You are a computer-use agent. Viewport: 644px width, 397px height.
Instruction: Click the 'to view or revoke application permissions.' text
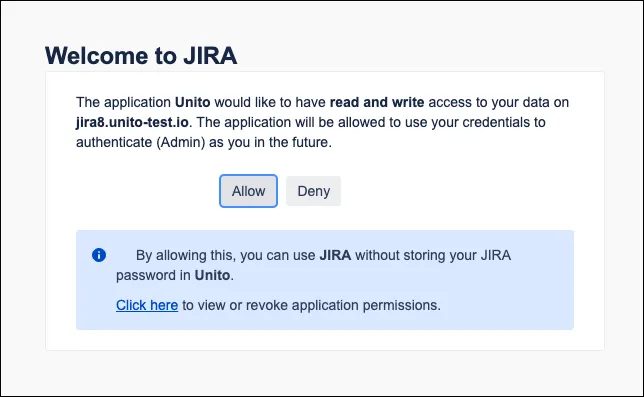tap(311, 305)
